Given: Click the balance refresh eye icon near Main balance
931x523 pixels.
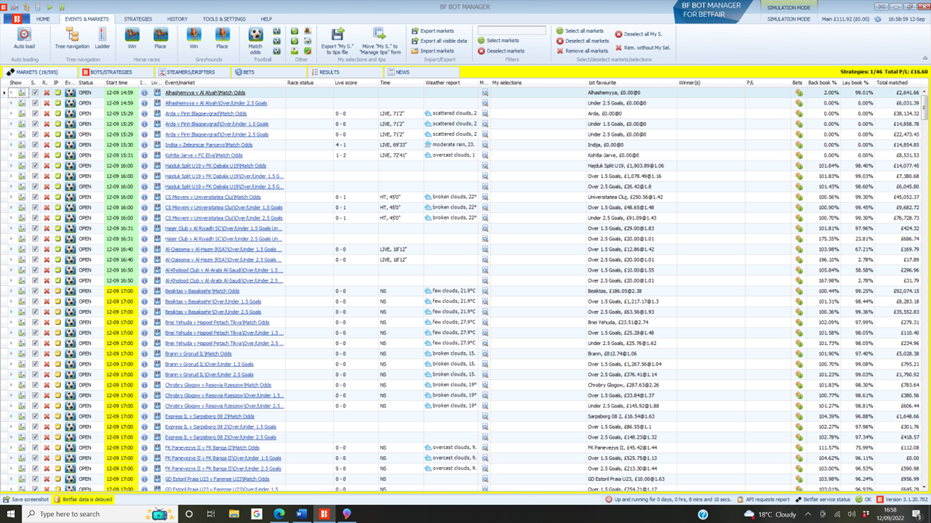Looking at the screenshot, I should (x=878, y=19).
